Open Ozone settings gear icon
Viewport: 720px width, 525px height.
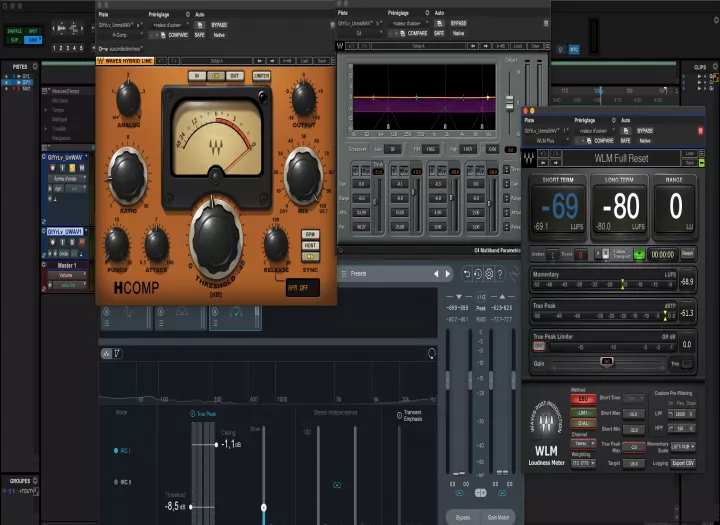click(x=489, y=274)
